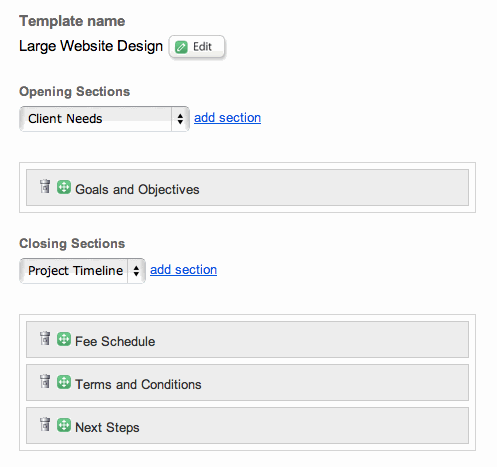Screen dimensions: 497x467
Task: Add section under Opening Sections
Action: pos(227,118)
